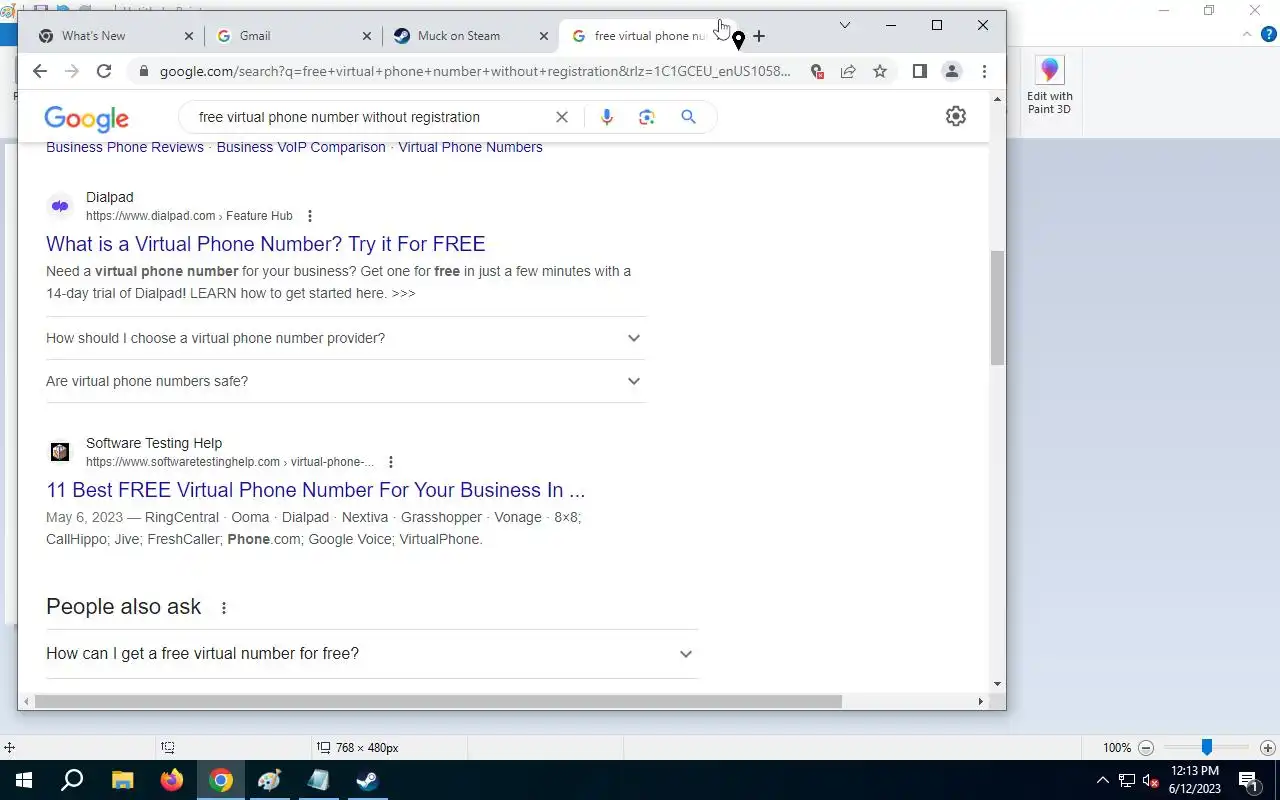1280x800 pixels.
Task: Edit with Paint 3D button
Action: [x=1049, y=86]
